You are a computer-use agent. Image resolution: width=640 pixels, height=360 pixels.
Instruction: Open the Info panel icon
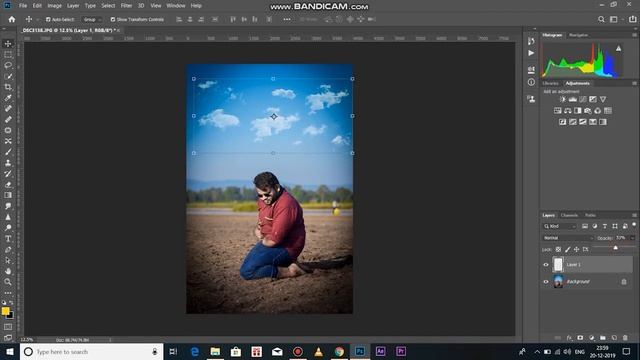pos(531,82)
